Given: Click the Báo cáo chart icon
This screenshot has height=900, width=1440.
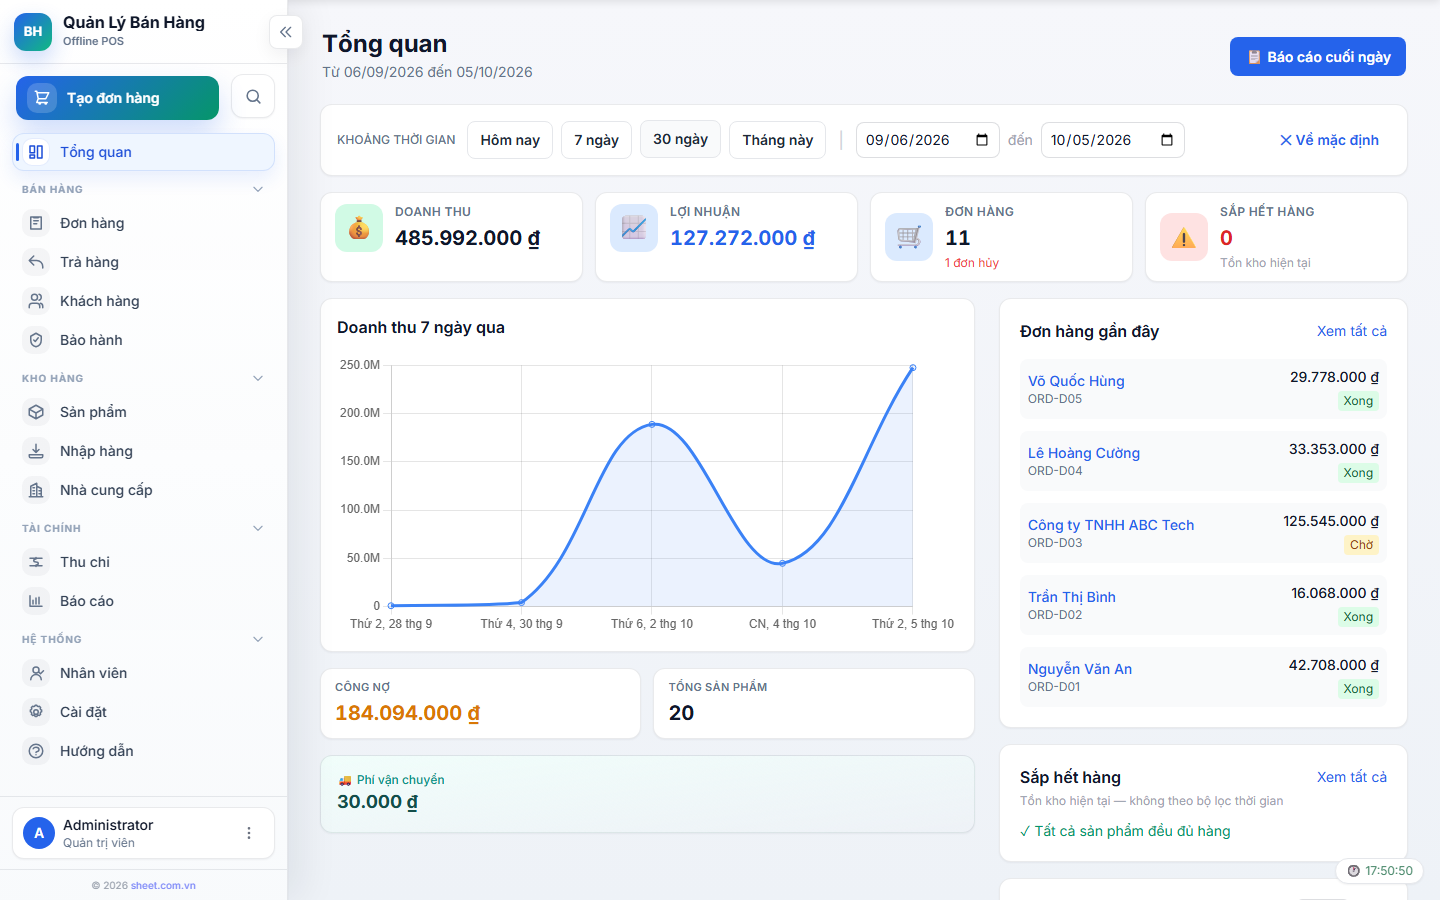Looking at the screenshot, I should pyautogui.click(x=36, y=601).
